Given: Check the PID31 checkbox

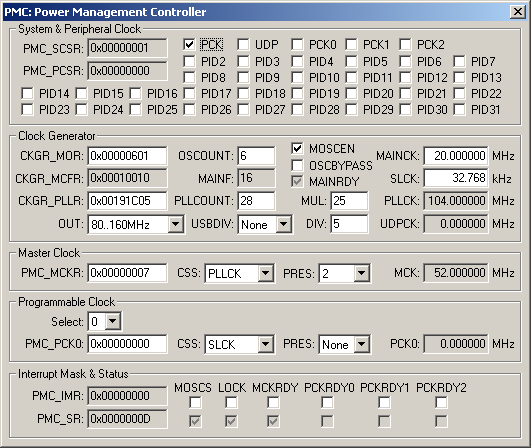Looking at the screenshot, I should point(459,109).
